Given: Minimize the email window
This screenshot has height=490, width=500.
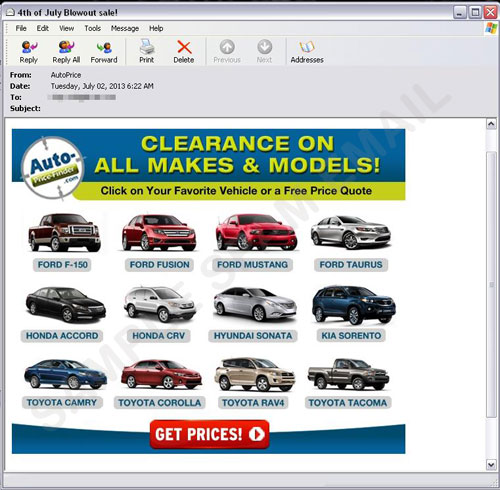Looking at the screenshot, I should (x=460, y=13).
